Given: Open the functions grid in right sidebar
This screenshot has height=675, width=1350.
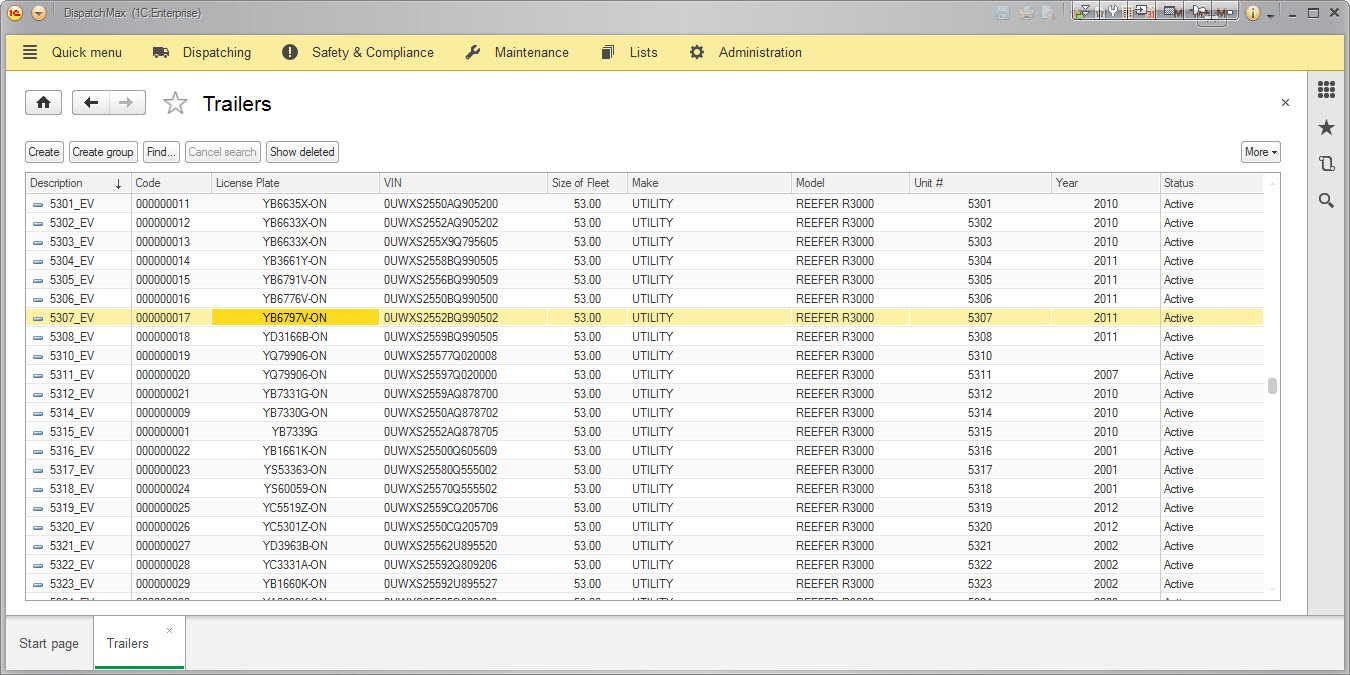Looking at the screenshot, I should [1326, 90].
